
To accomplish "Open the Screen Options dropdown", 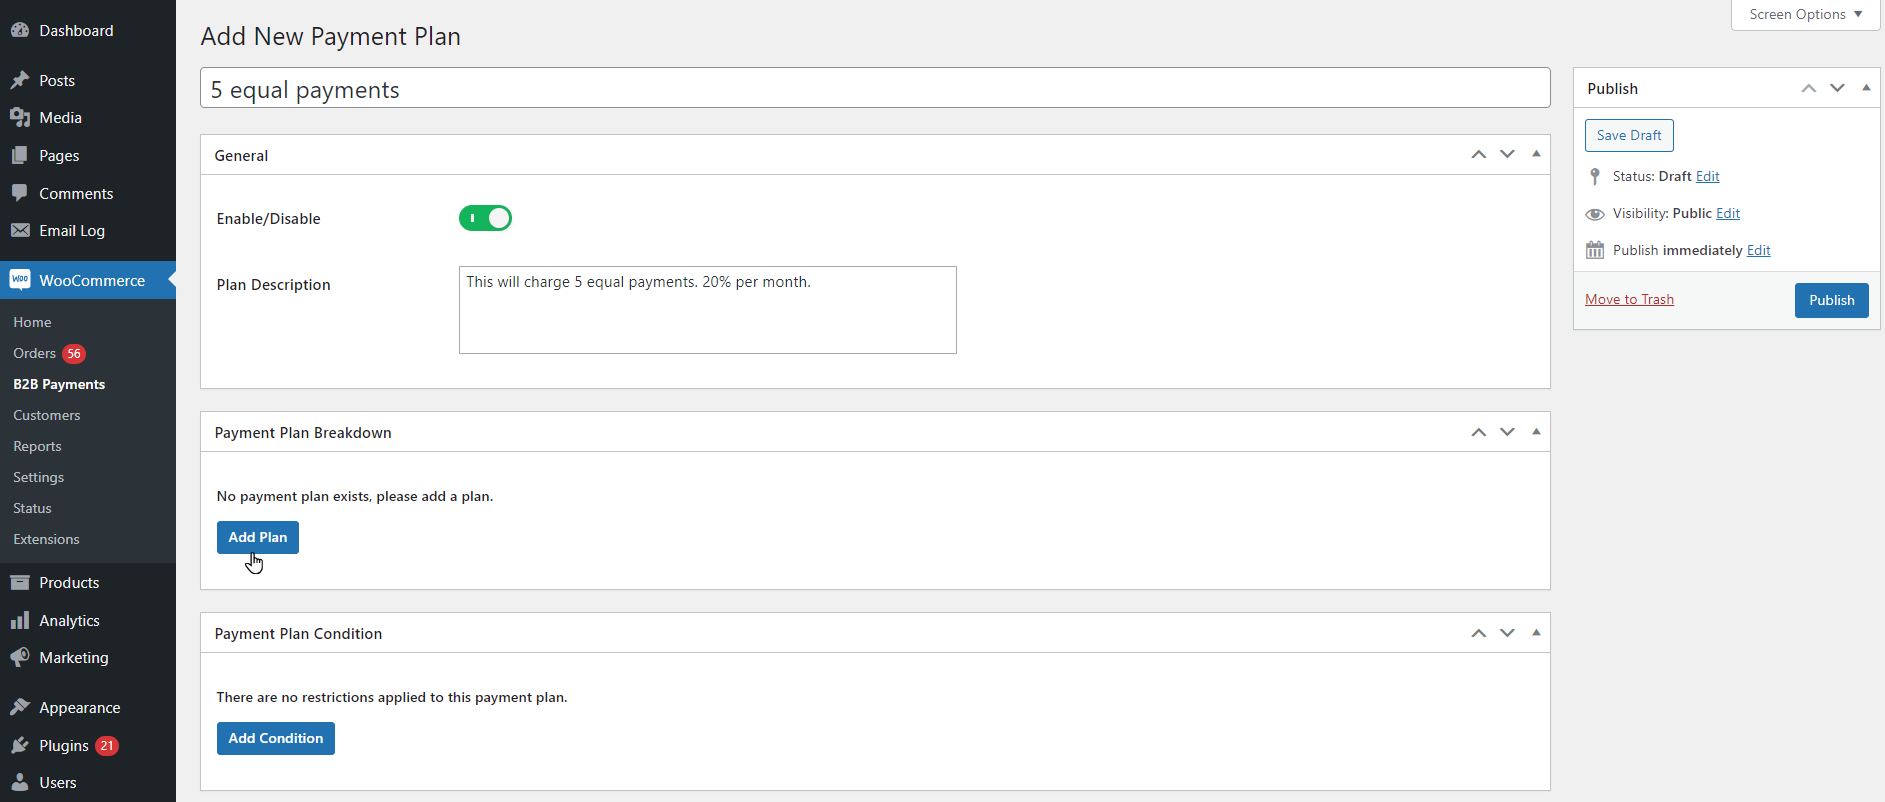I will coord(1805,14).
